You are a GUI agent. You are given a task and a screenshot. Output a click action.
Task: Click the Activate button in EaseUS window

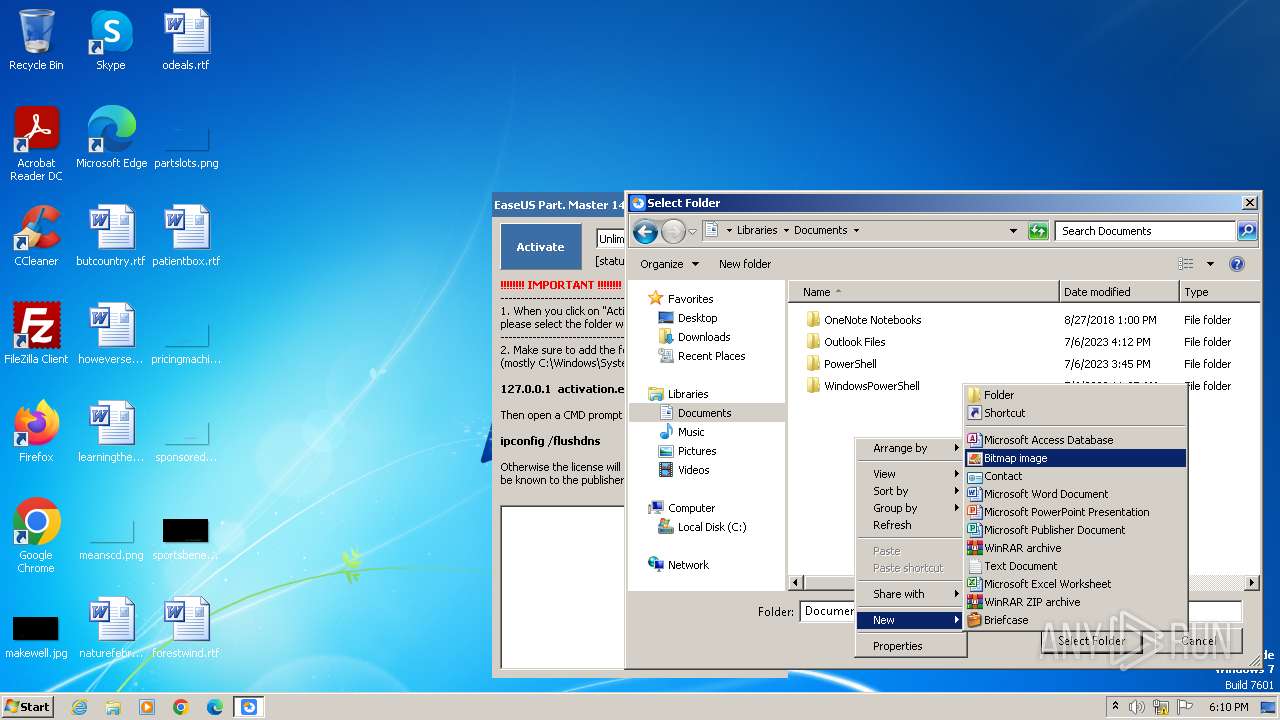[540, 247]
